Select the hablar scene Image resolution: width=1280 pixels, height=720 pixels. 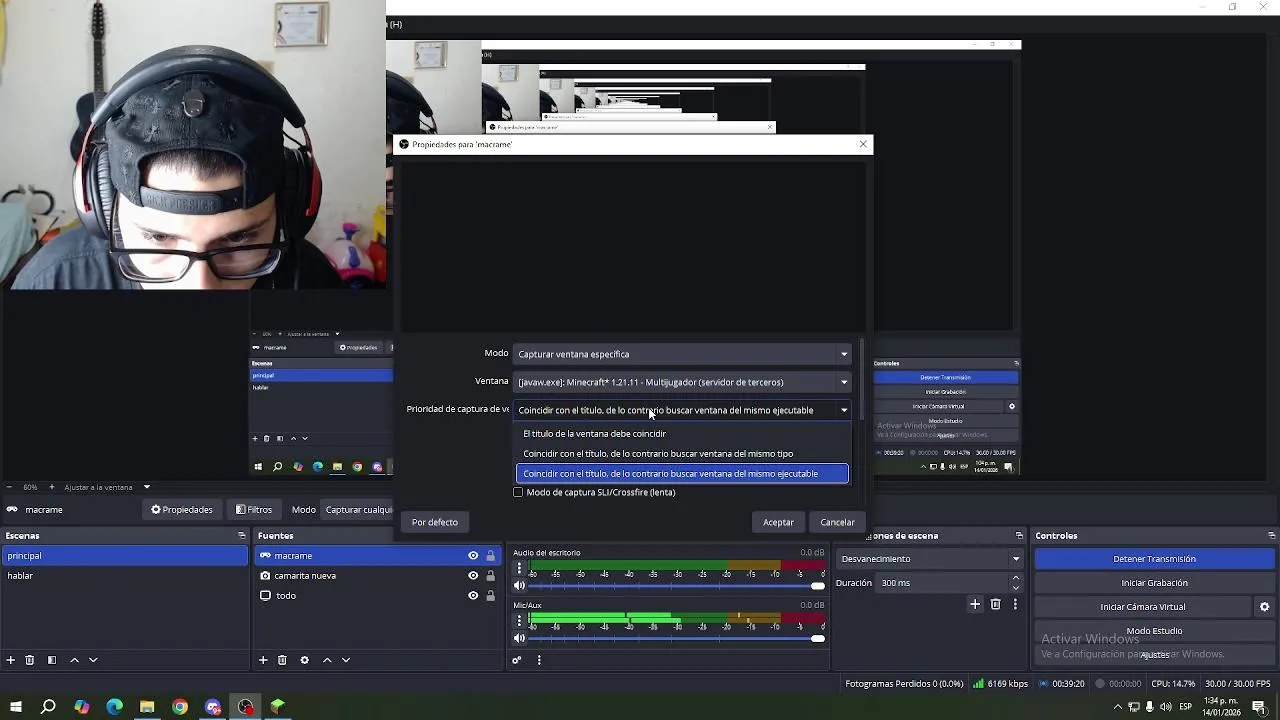[x=124, y=576]
